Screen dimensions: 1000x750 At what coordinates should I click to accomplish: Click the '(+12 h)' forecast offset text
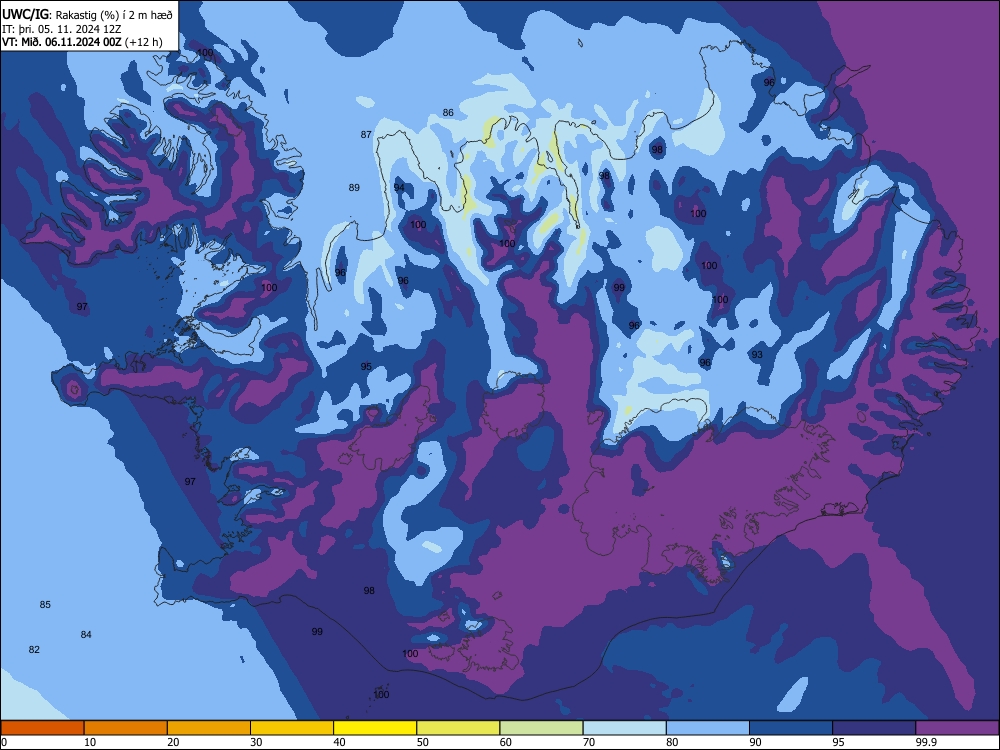(143, 42)
